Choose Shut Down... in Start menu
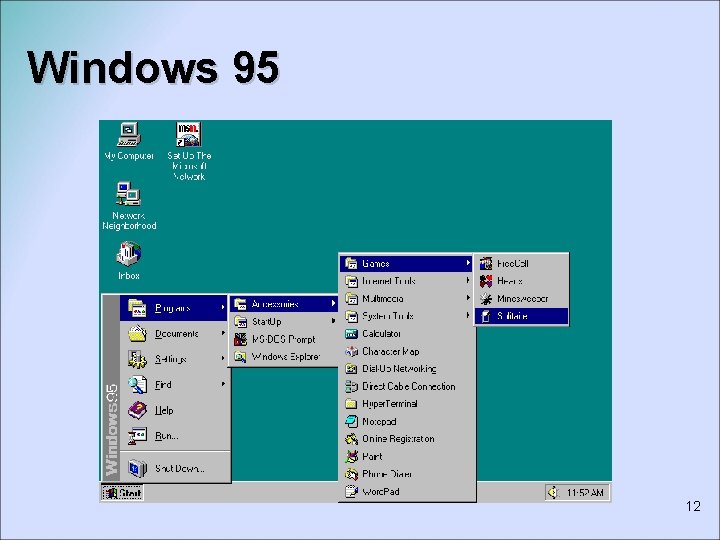This screenshot has height=540, width=720. (x=174, y=468)
